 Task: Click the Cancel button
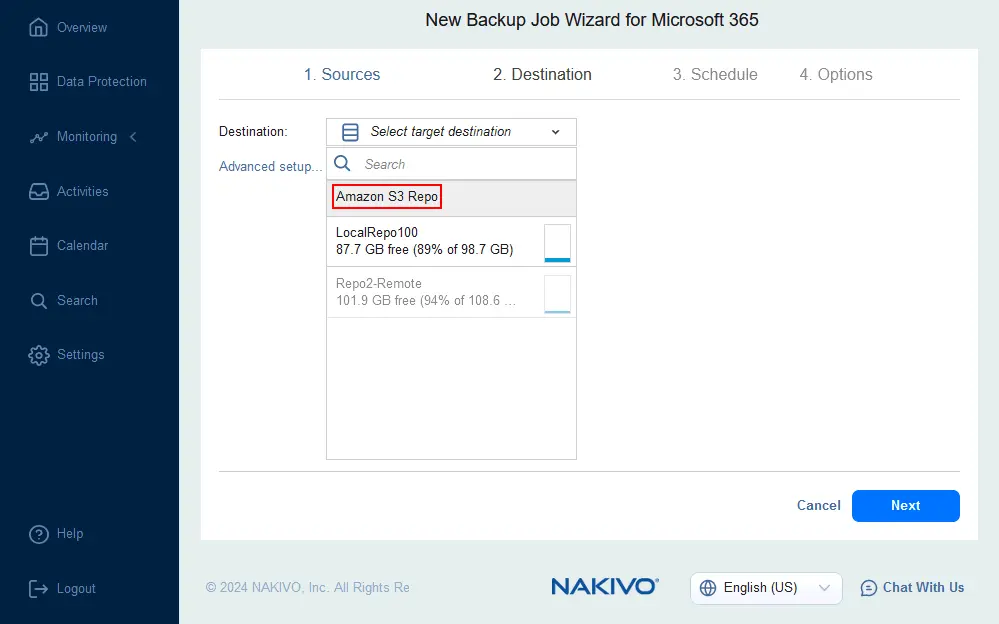(x=818, y=505)
